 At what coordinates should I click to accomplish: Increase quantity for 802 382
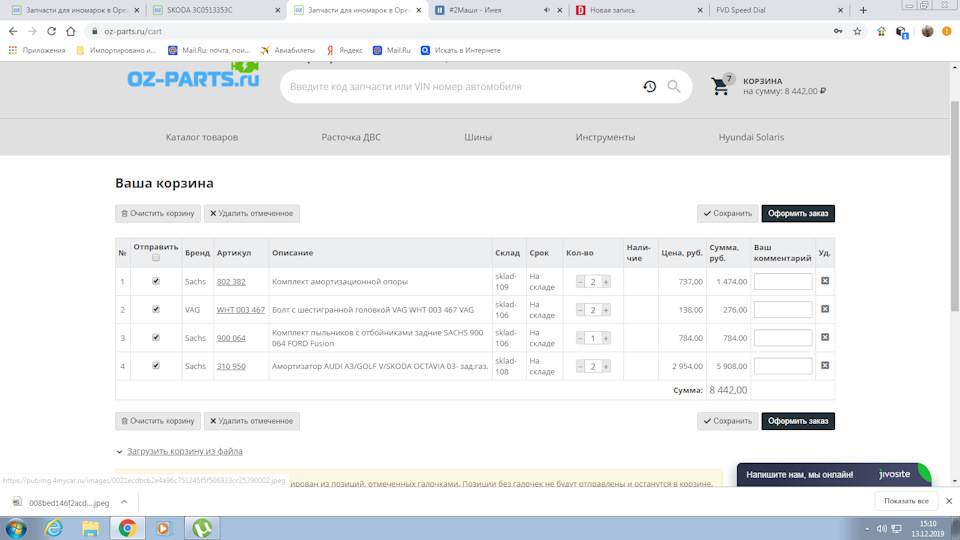point(606,282)
